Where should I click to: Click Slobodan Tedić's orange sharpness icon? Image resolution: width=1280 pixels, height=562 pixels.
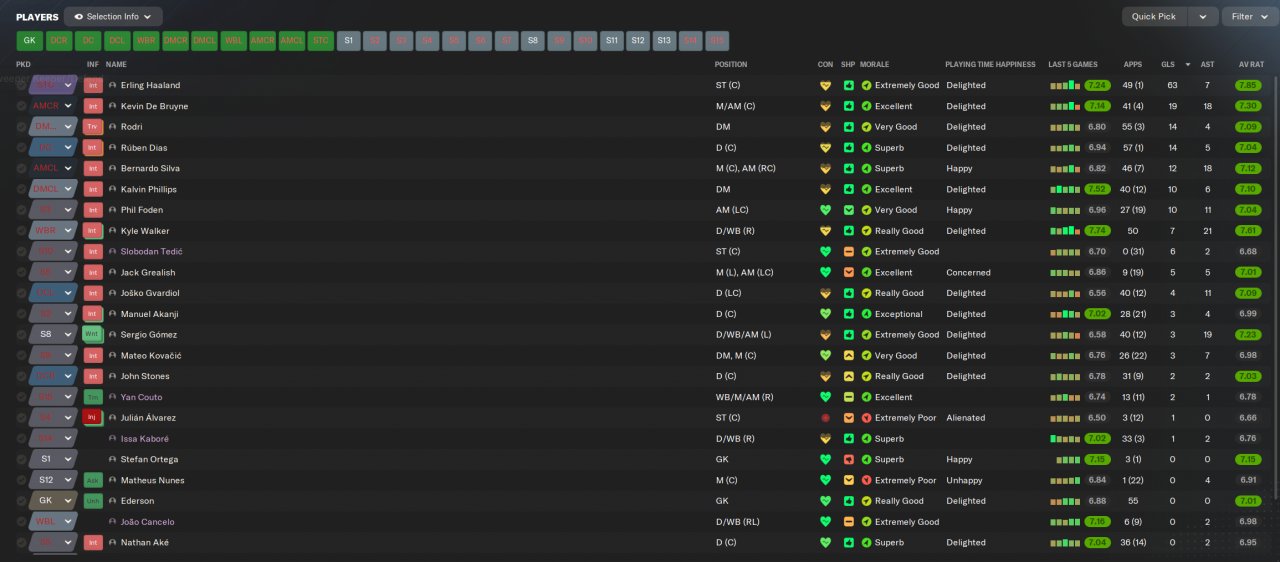coord(848,252)
